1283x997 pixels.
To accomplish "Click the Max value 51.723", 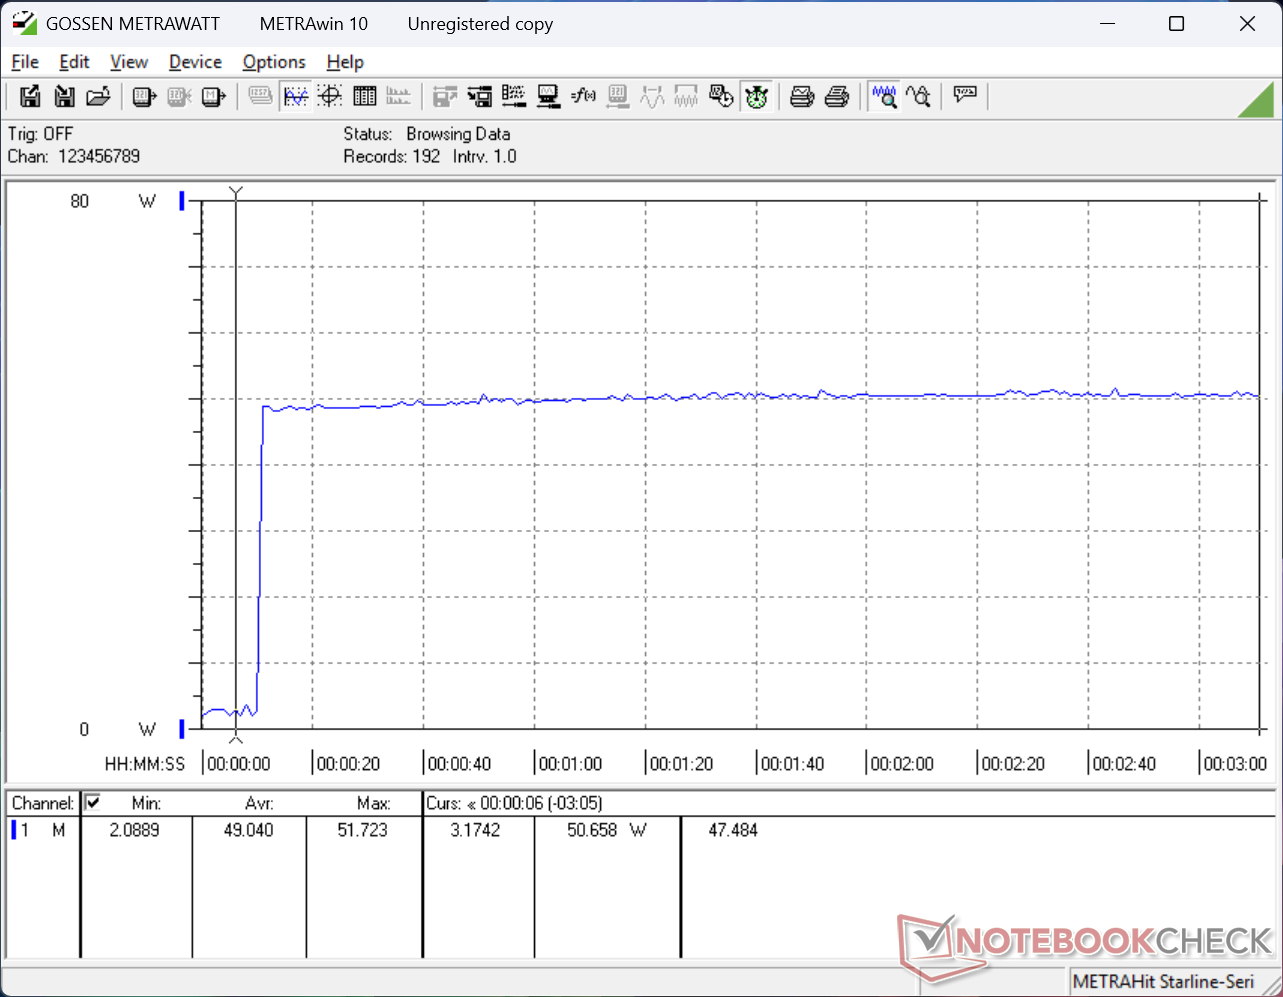I will tap(362, 829).
